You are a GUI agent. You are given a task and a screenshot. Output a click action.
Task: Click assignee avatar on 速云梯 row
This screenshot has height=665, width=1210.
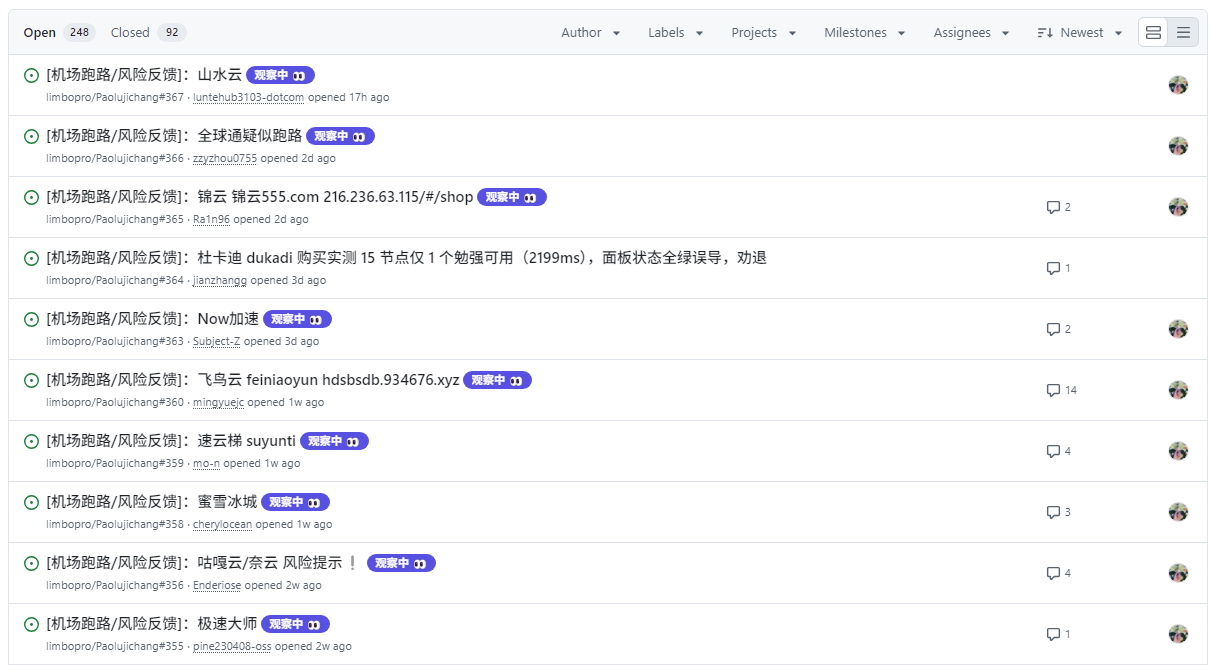point(1178,451)
